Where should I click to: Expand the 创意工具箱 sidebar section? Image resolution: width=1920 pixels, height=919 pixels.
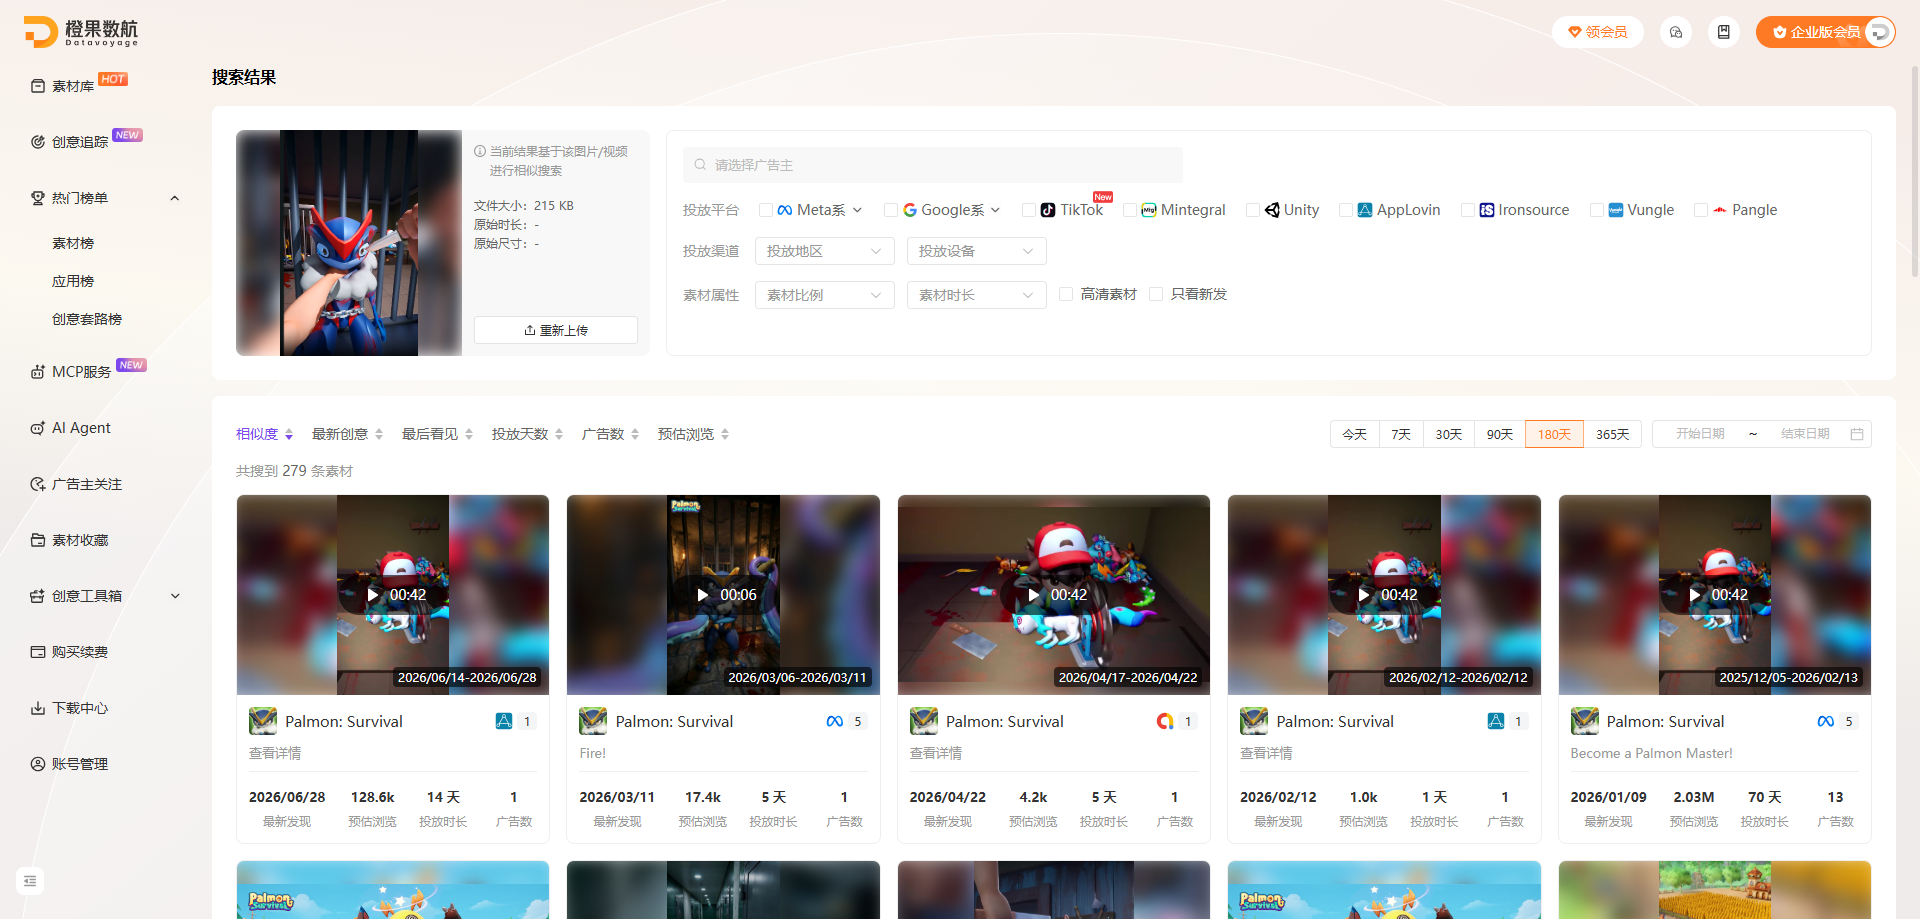(x=175, y=596)
